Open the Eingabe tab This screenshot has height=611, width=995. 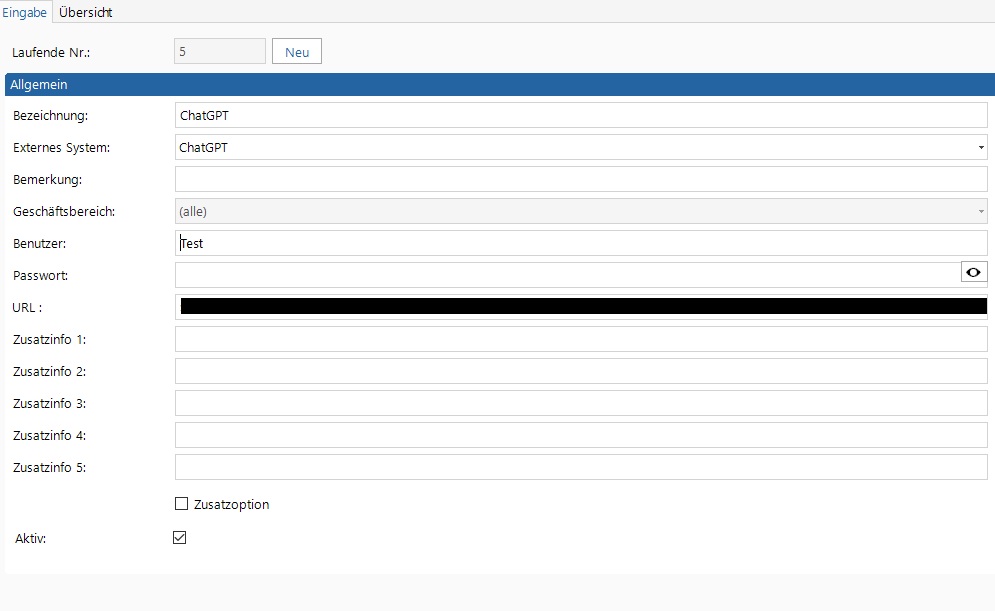(24, 12)
